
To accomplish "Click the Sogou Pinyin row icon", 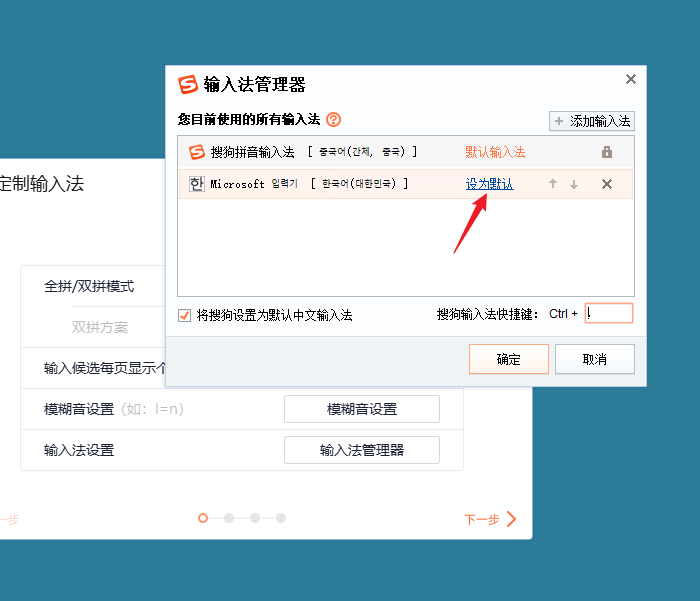I will 197,152.
